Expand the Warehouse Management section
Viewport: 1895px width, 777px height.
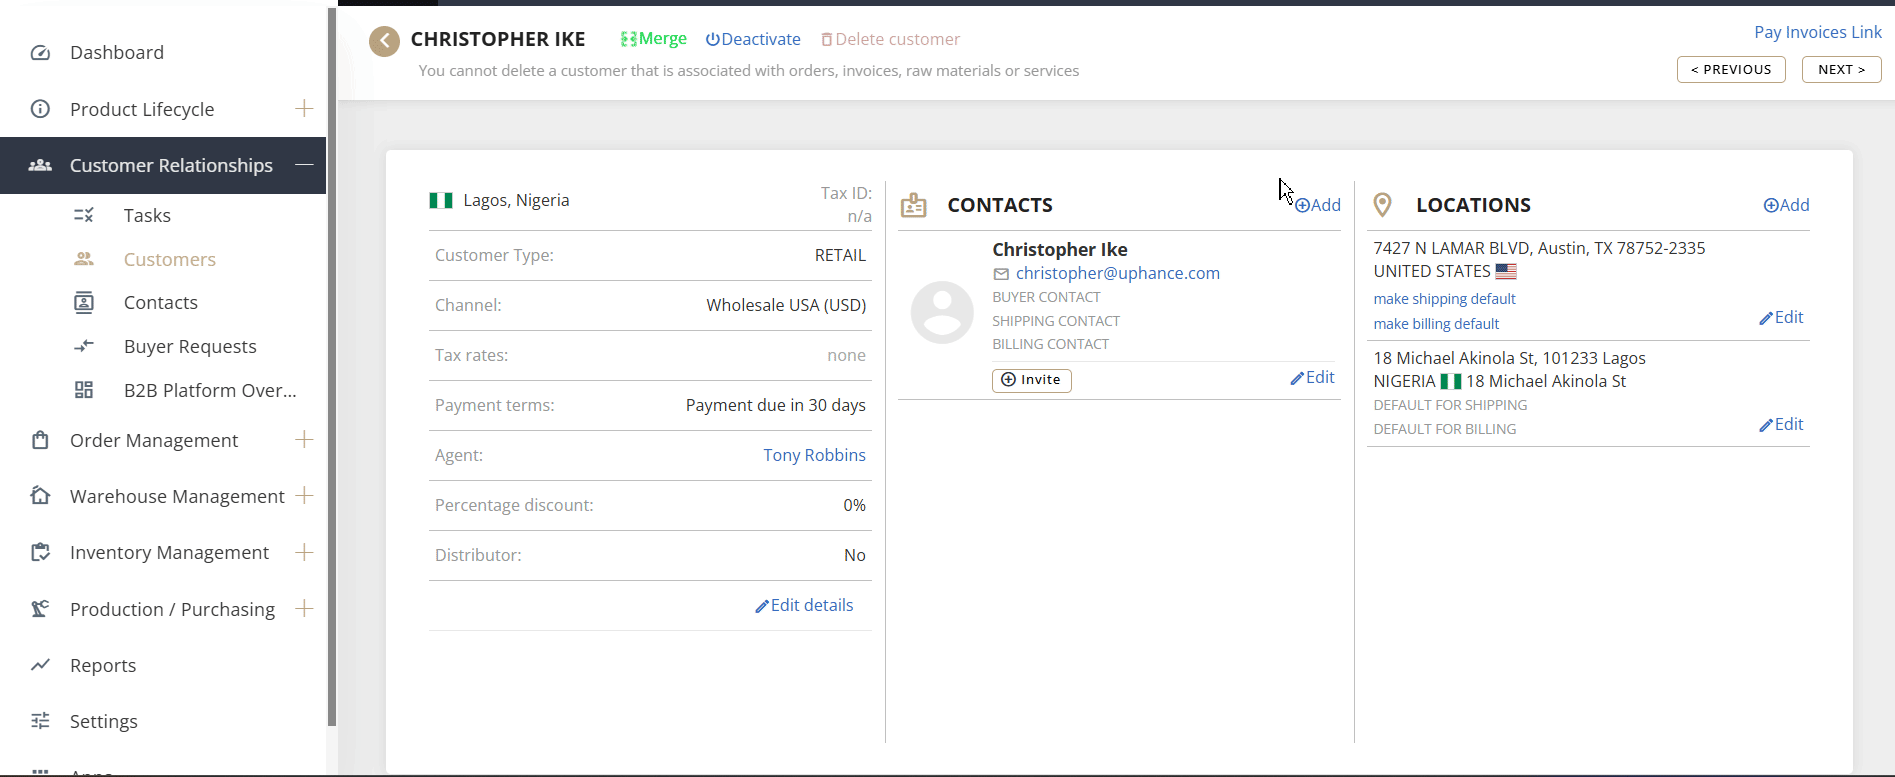[x=304, y=496]
